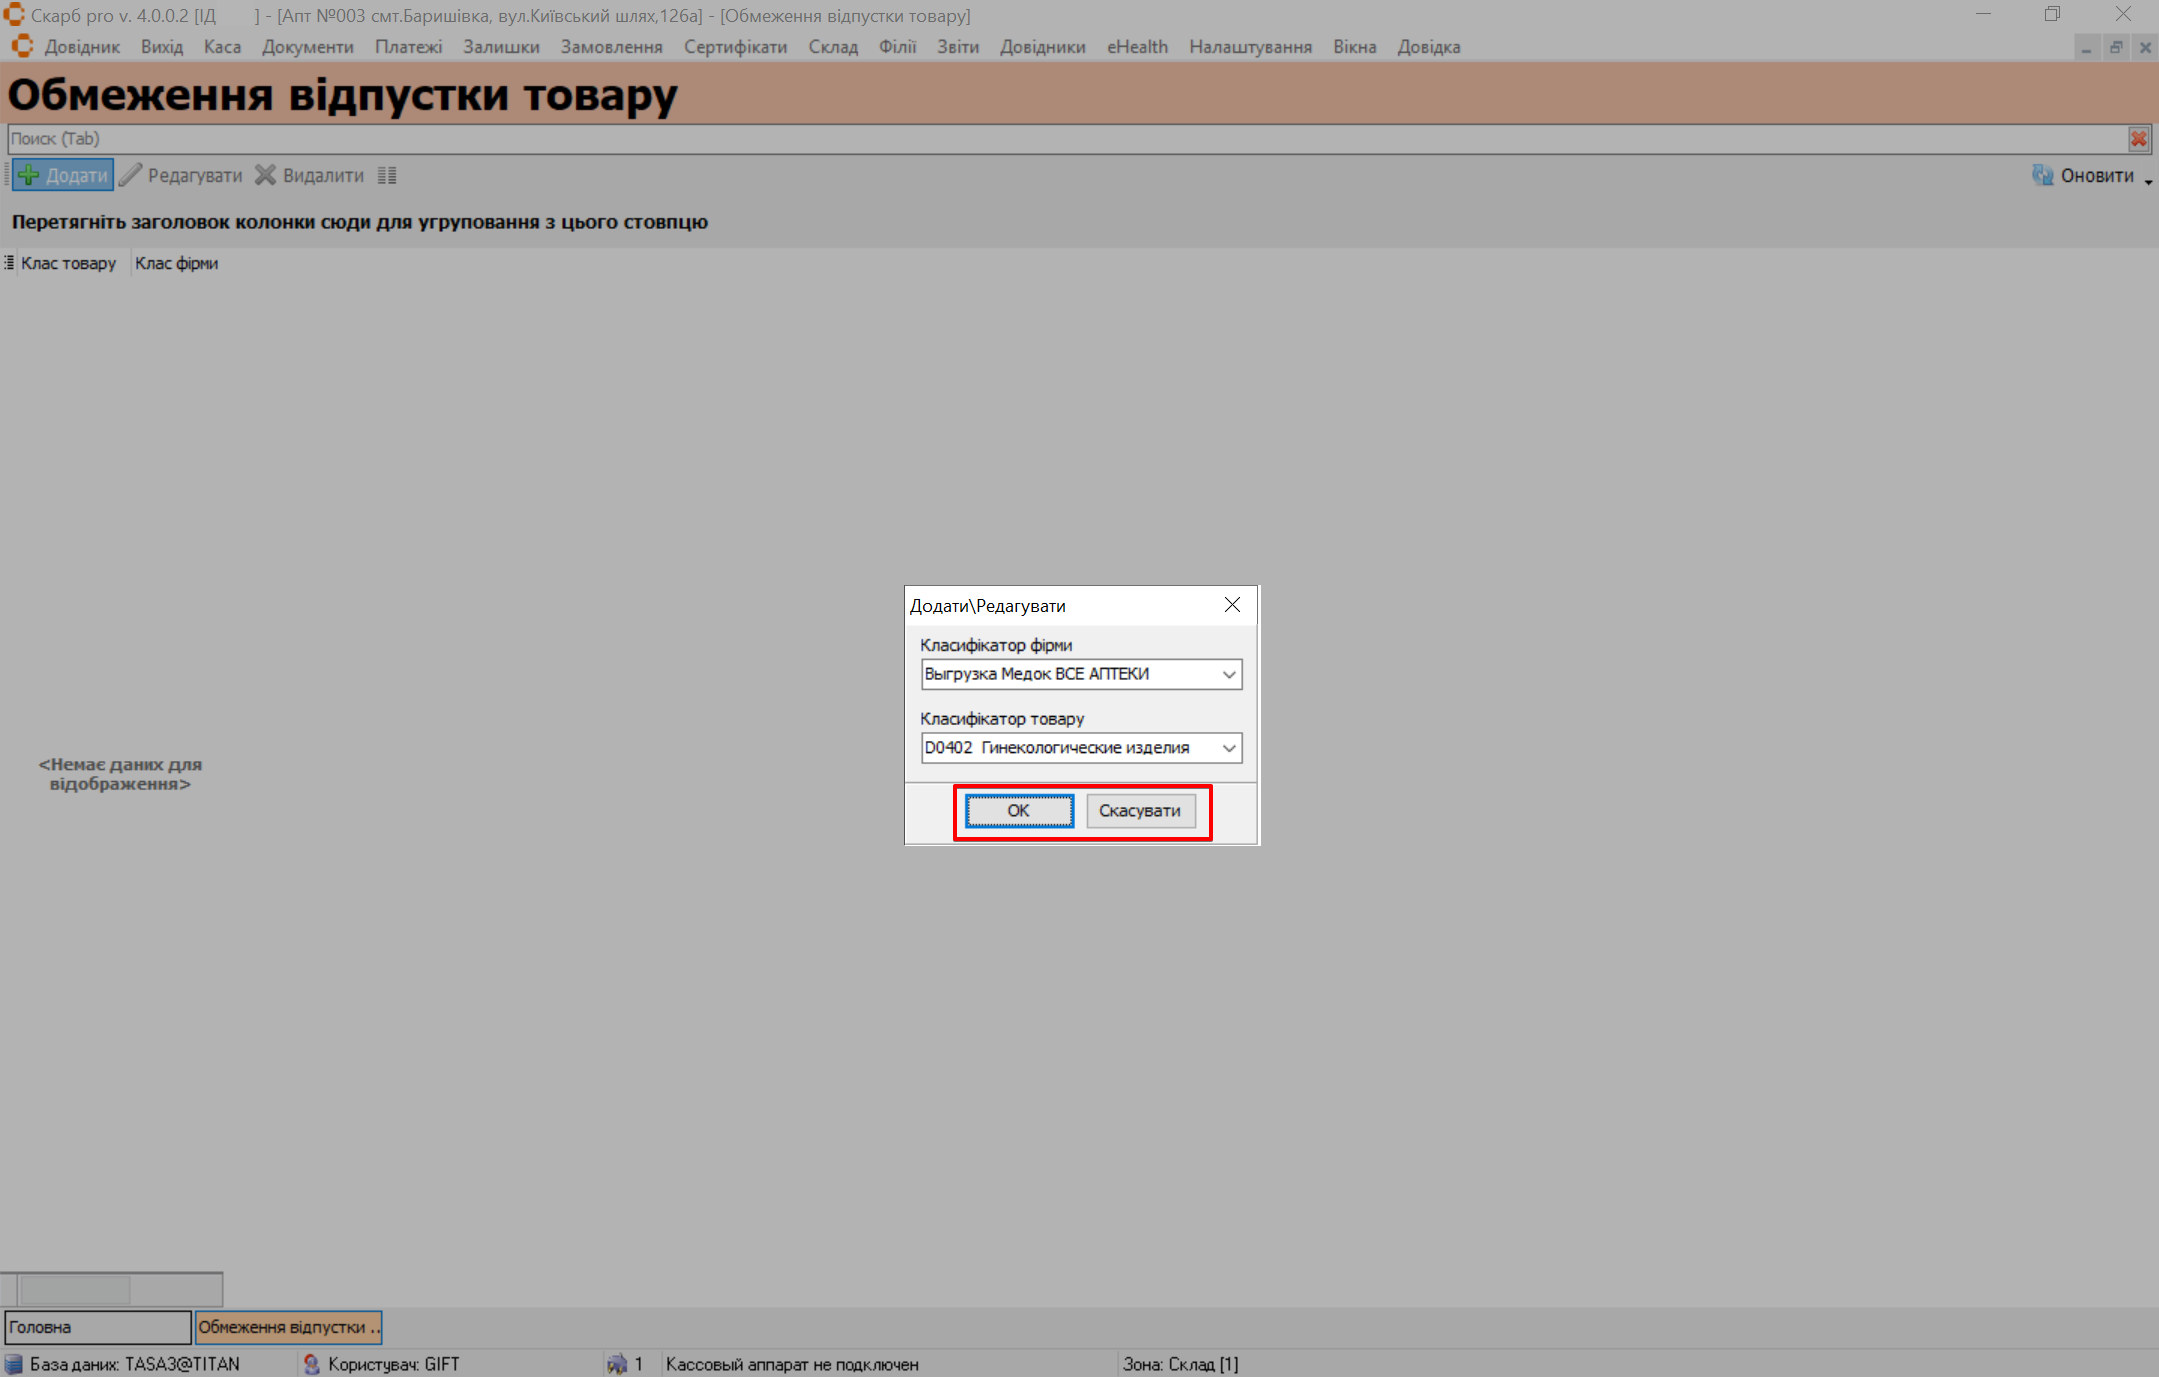
Task: Expand the Класифікатор фірми dropdown
Action: coord(1229,674)
